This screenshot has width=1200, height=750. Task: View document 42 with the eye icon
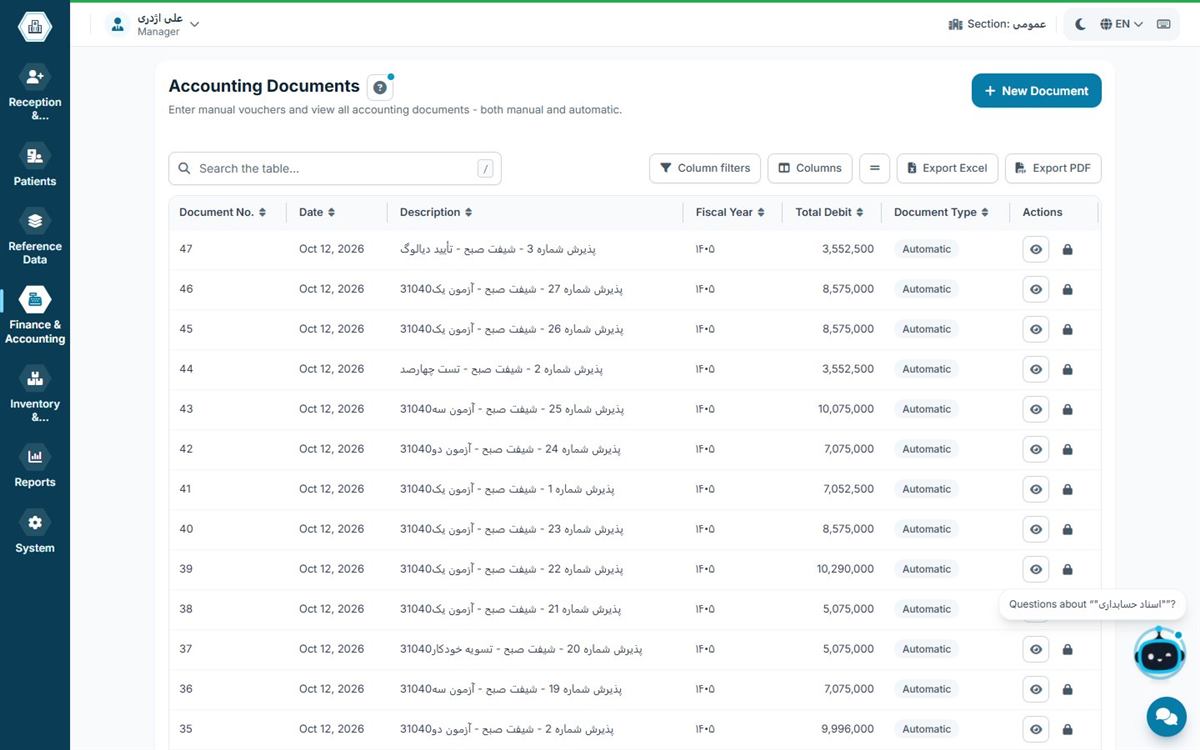[1036, 450]
